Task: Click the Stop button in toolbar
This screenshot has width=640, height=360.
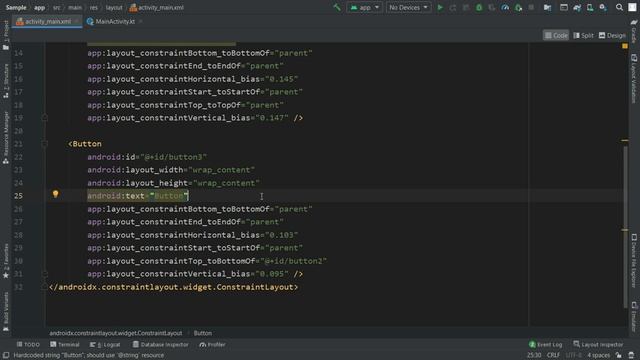Action: pos(531,7)
